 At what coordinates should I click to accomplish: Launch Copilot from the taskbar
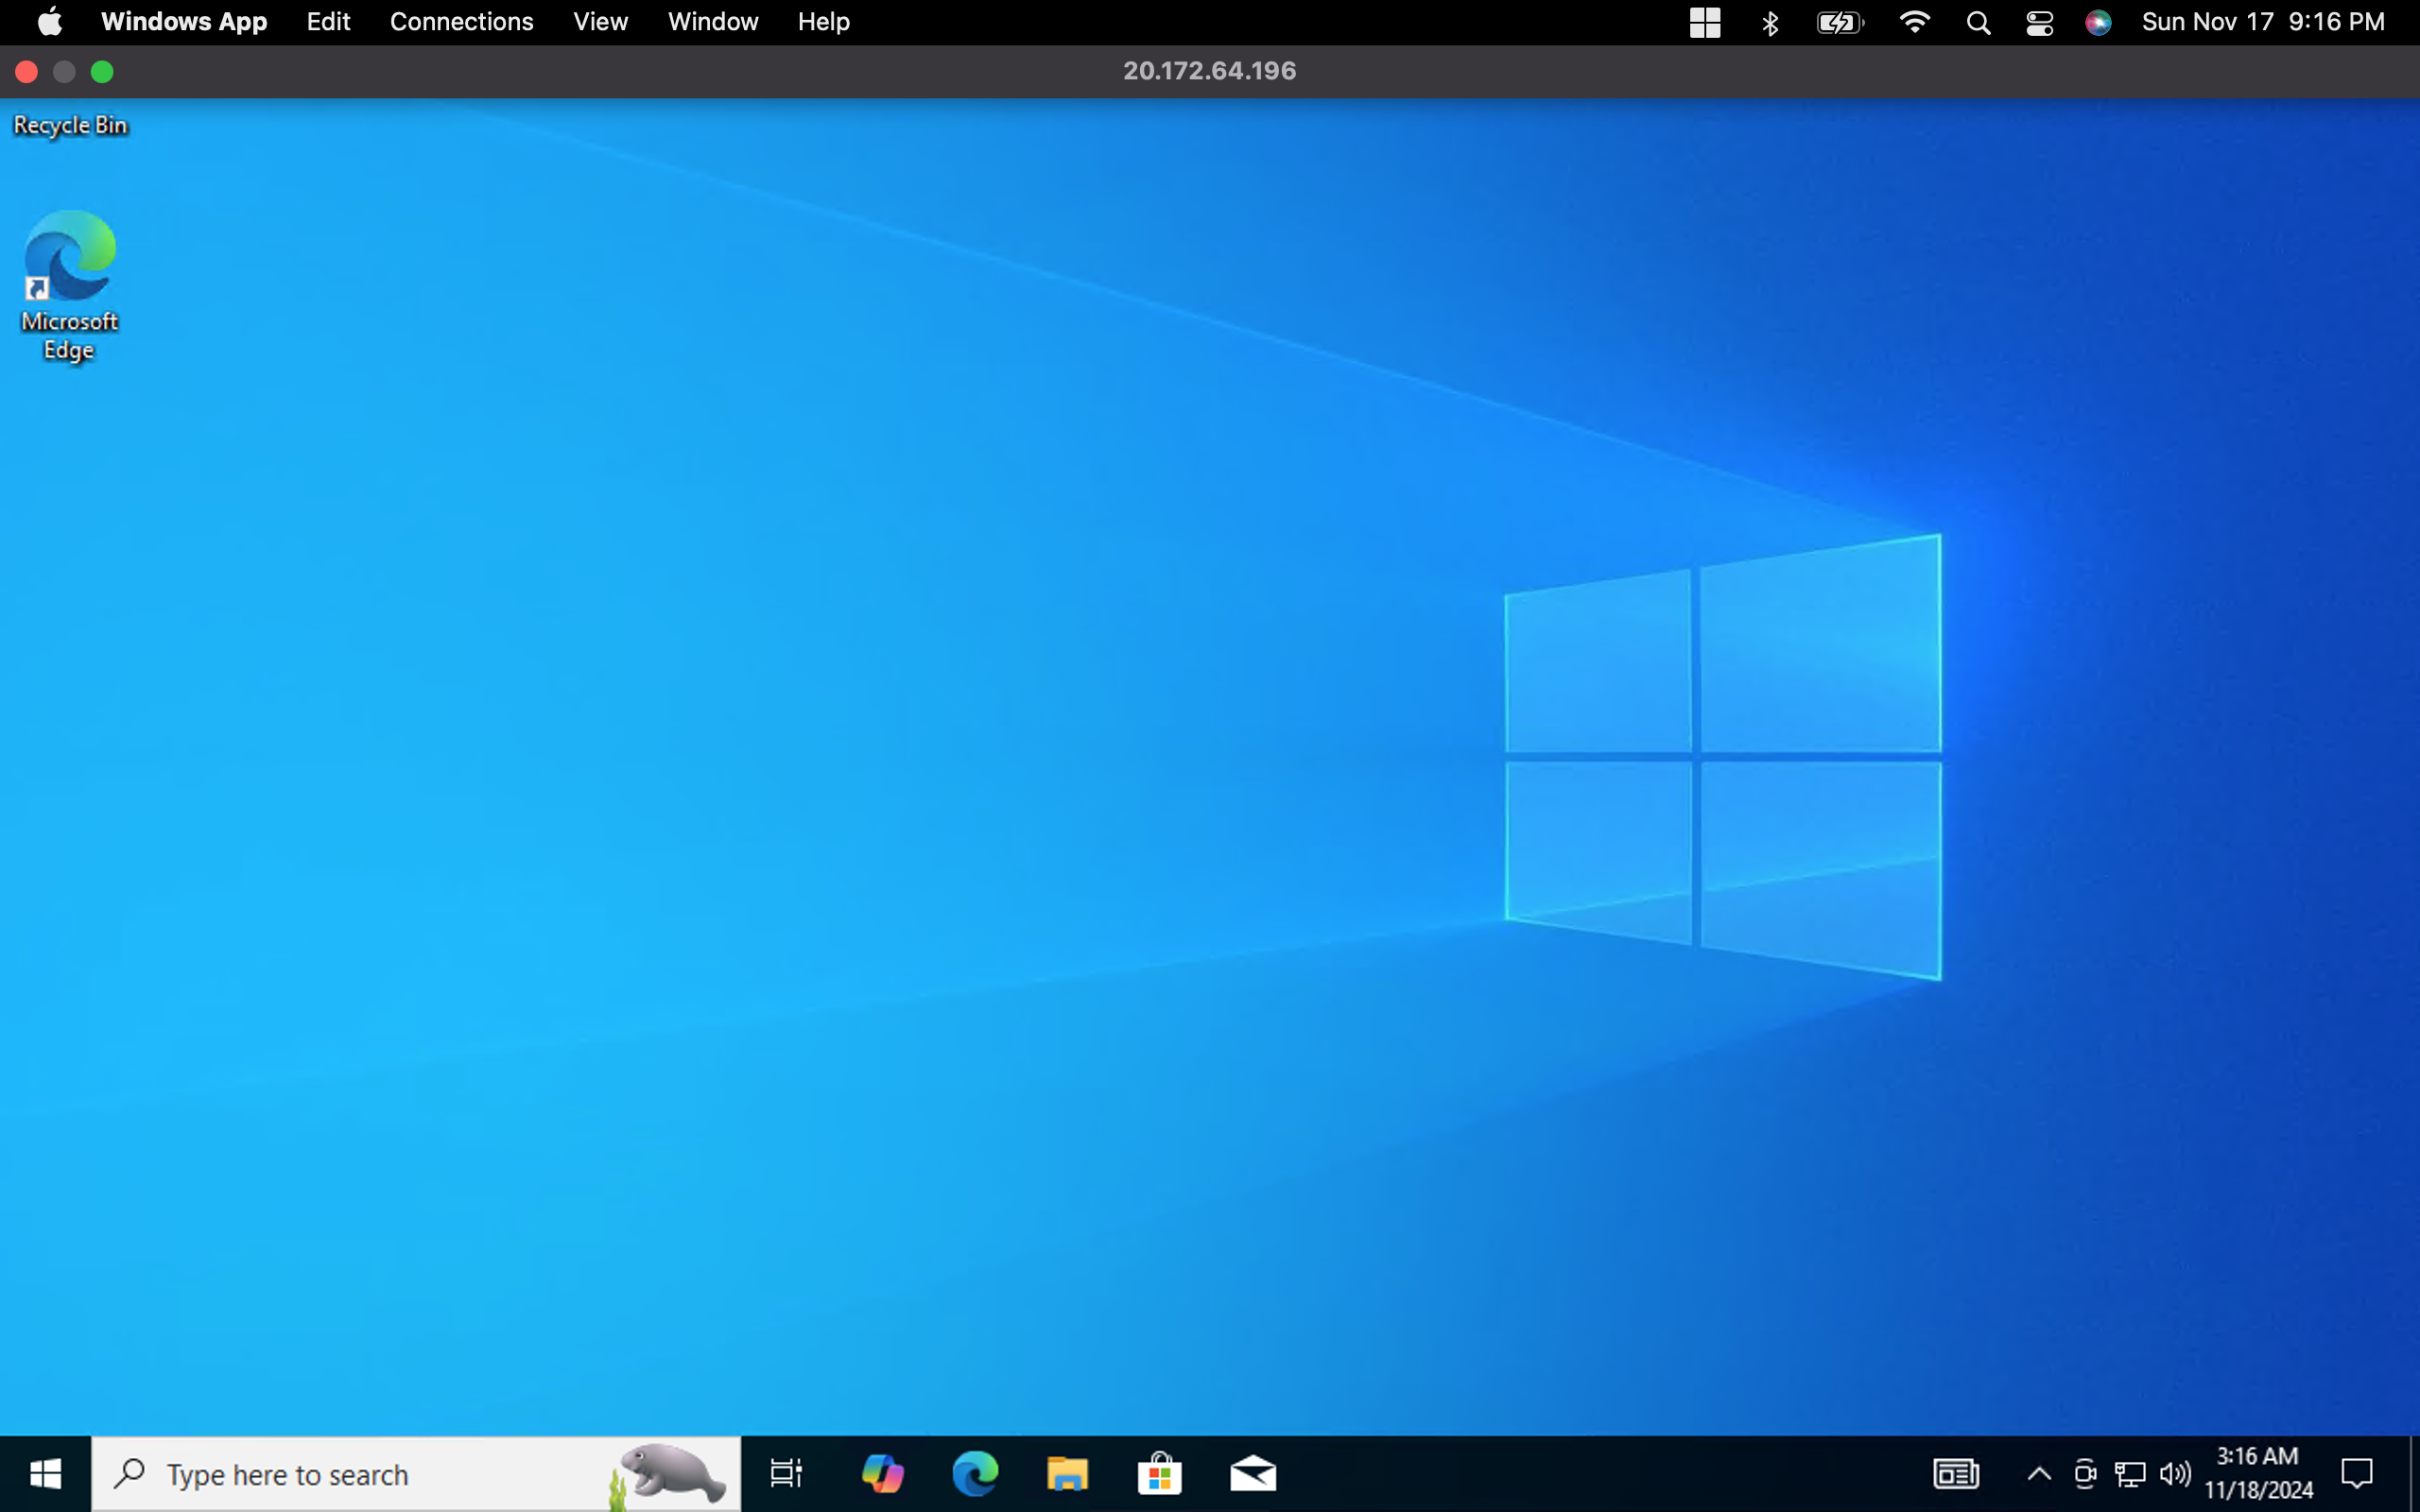coord(882,1473)
